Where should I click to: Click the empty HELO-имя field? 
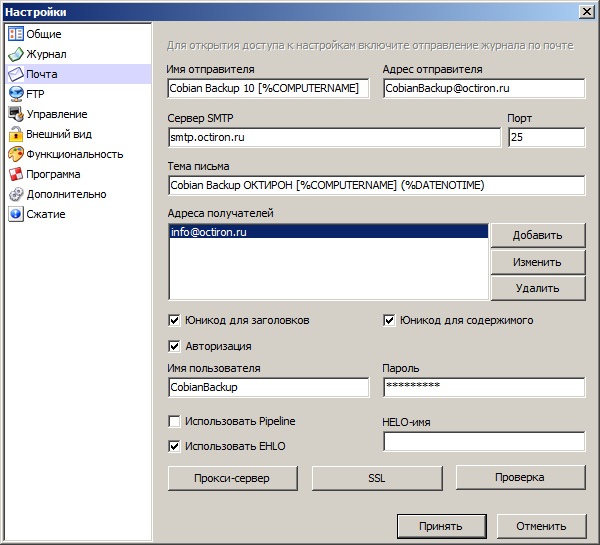[x=484, y=442]
